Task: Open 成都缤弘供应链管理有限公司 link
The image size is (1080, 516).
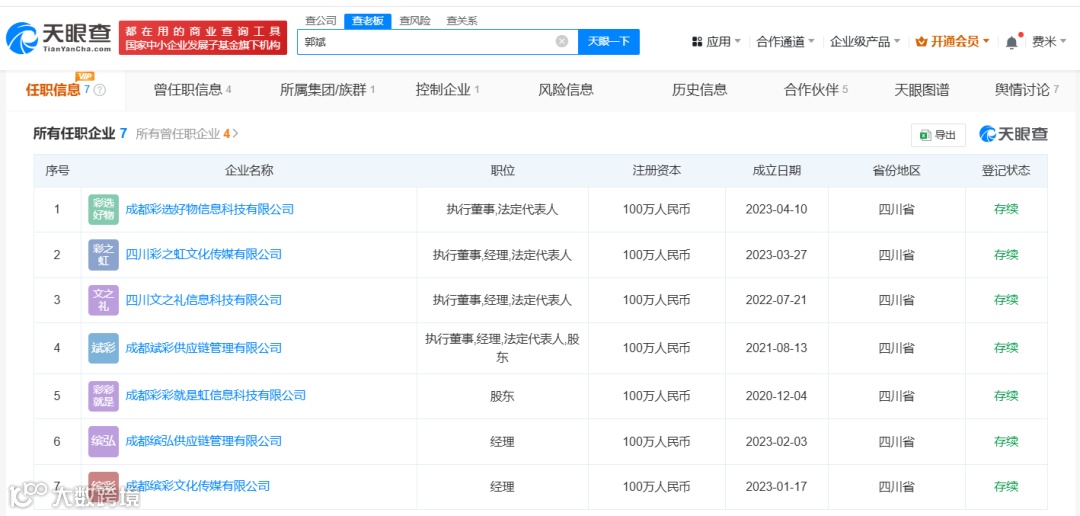Action: (204, 442)
